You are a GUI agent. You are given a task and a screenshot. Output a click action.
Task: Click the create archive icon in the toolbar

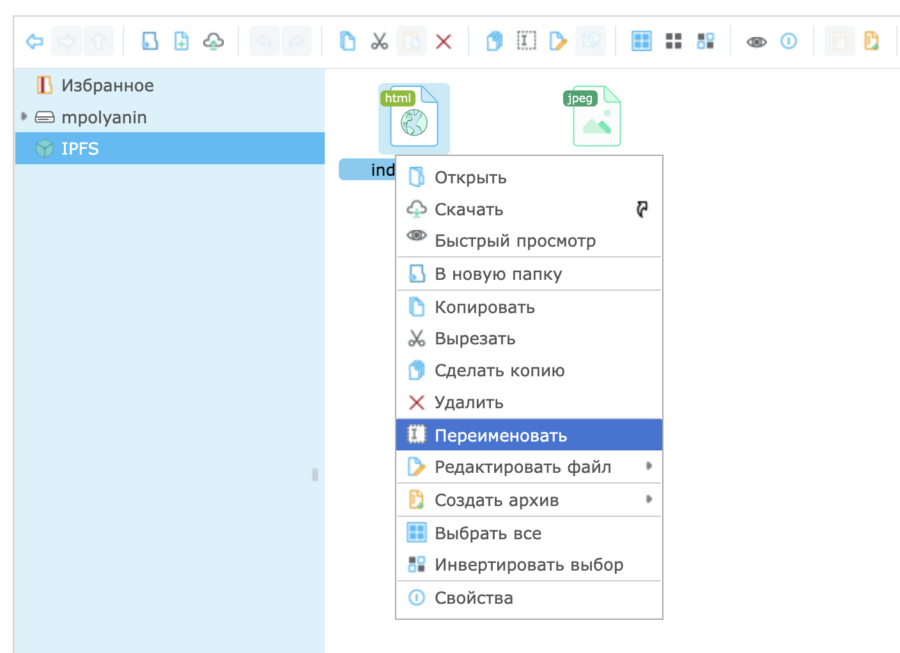[x=872, y=41]
